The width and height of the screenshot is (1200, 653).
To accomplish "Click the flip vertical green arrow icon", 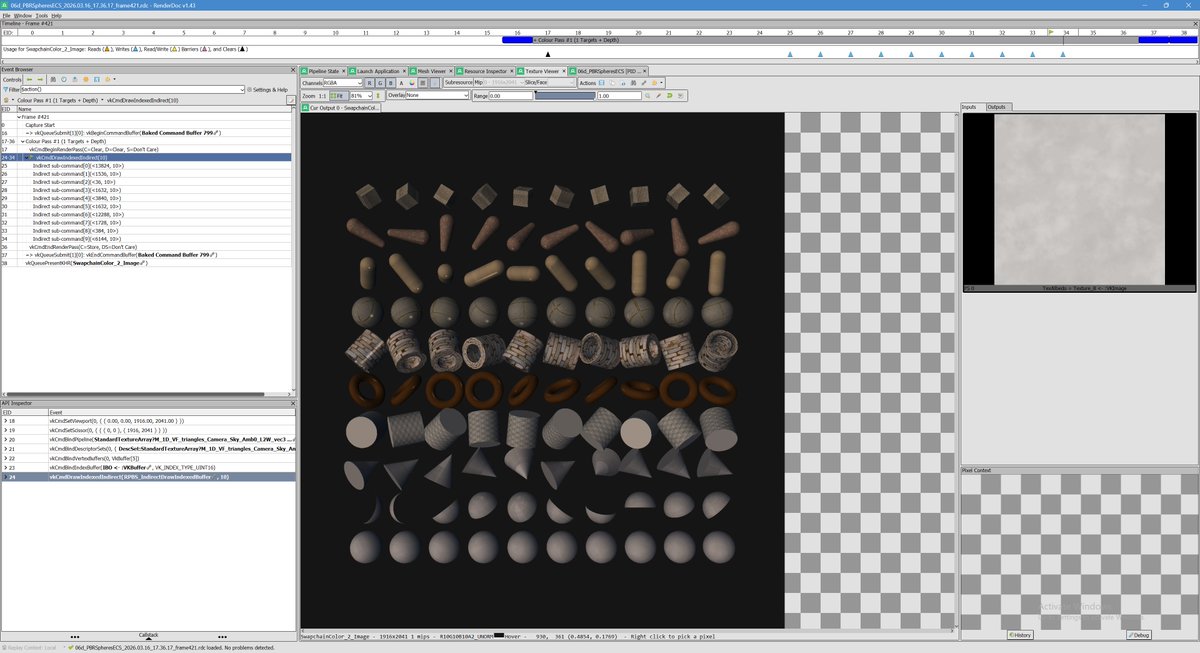I will pyautogui.click(x=378, y=95).
